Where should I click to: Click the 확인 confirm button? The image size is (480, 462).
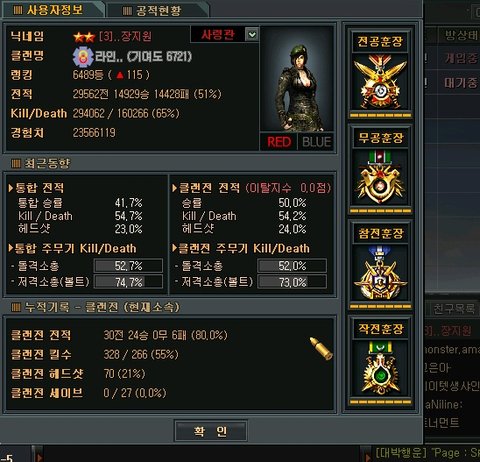click(x=211, y=431)
